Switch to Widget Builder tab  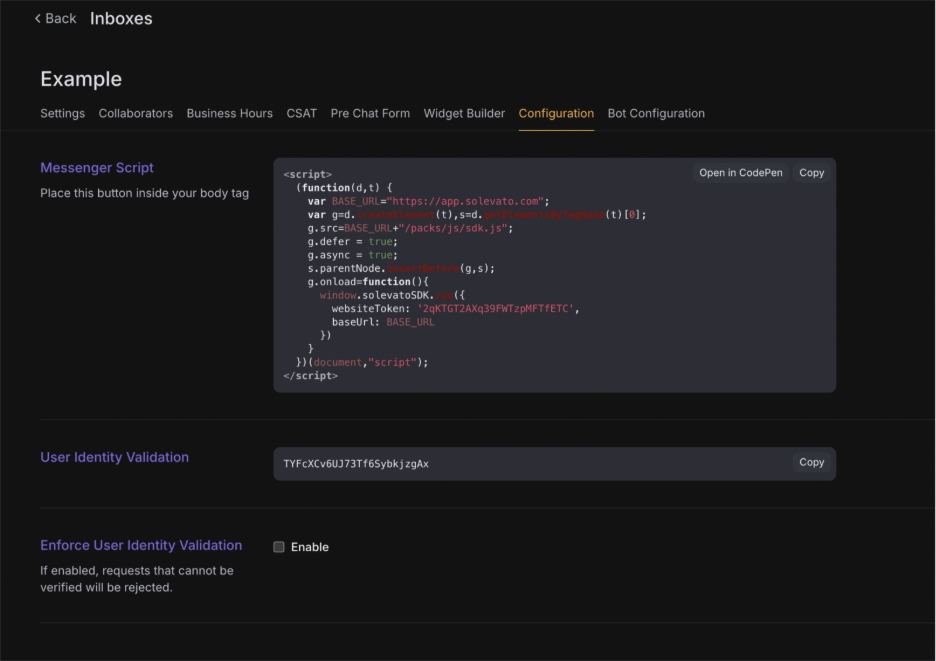coord(464,113)
